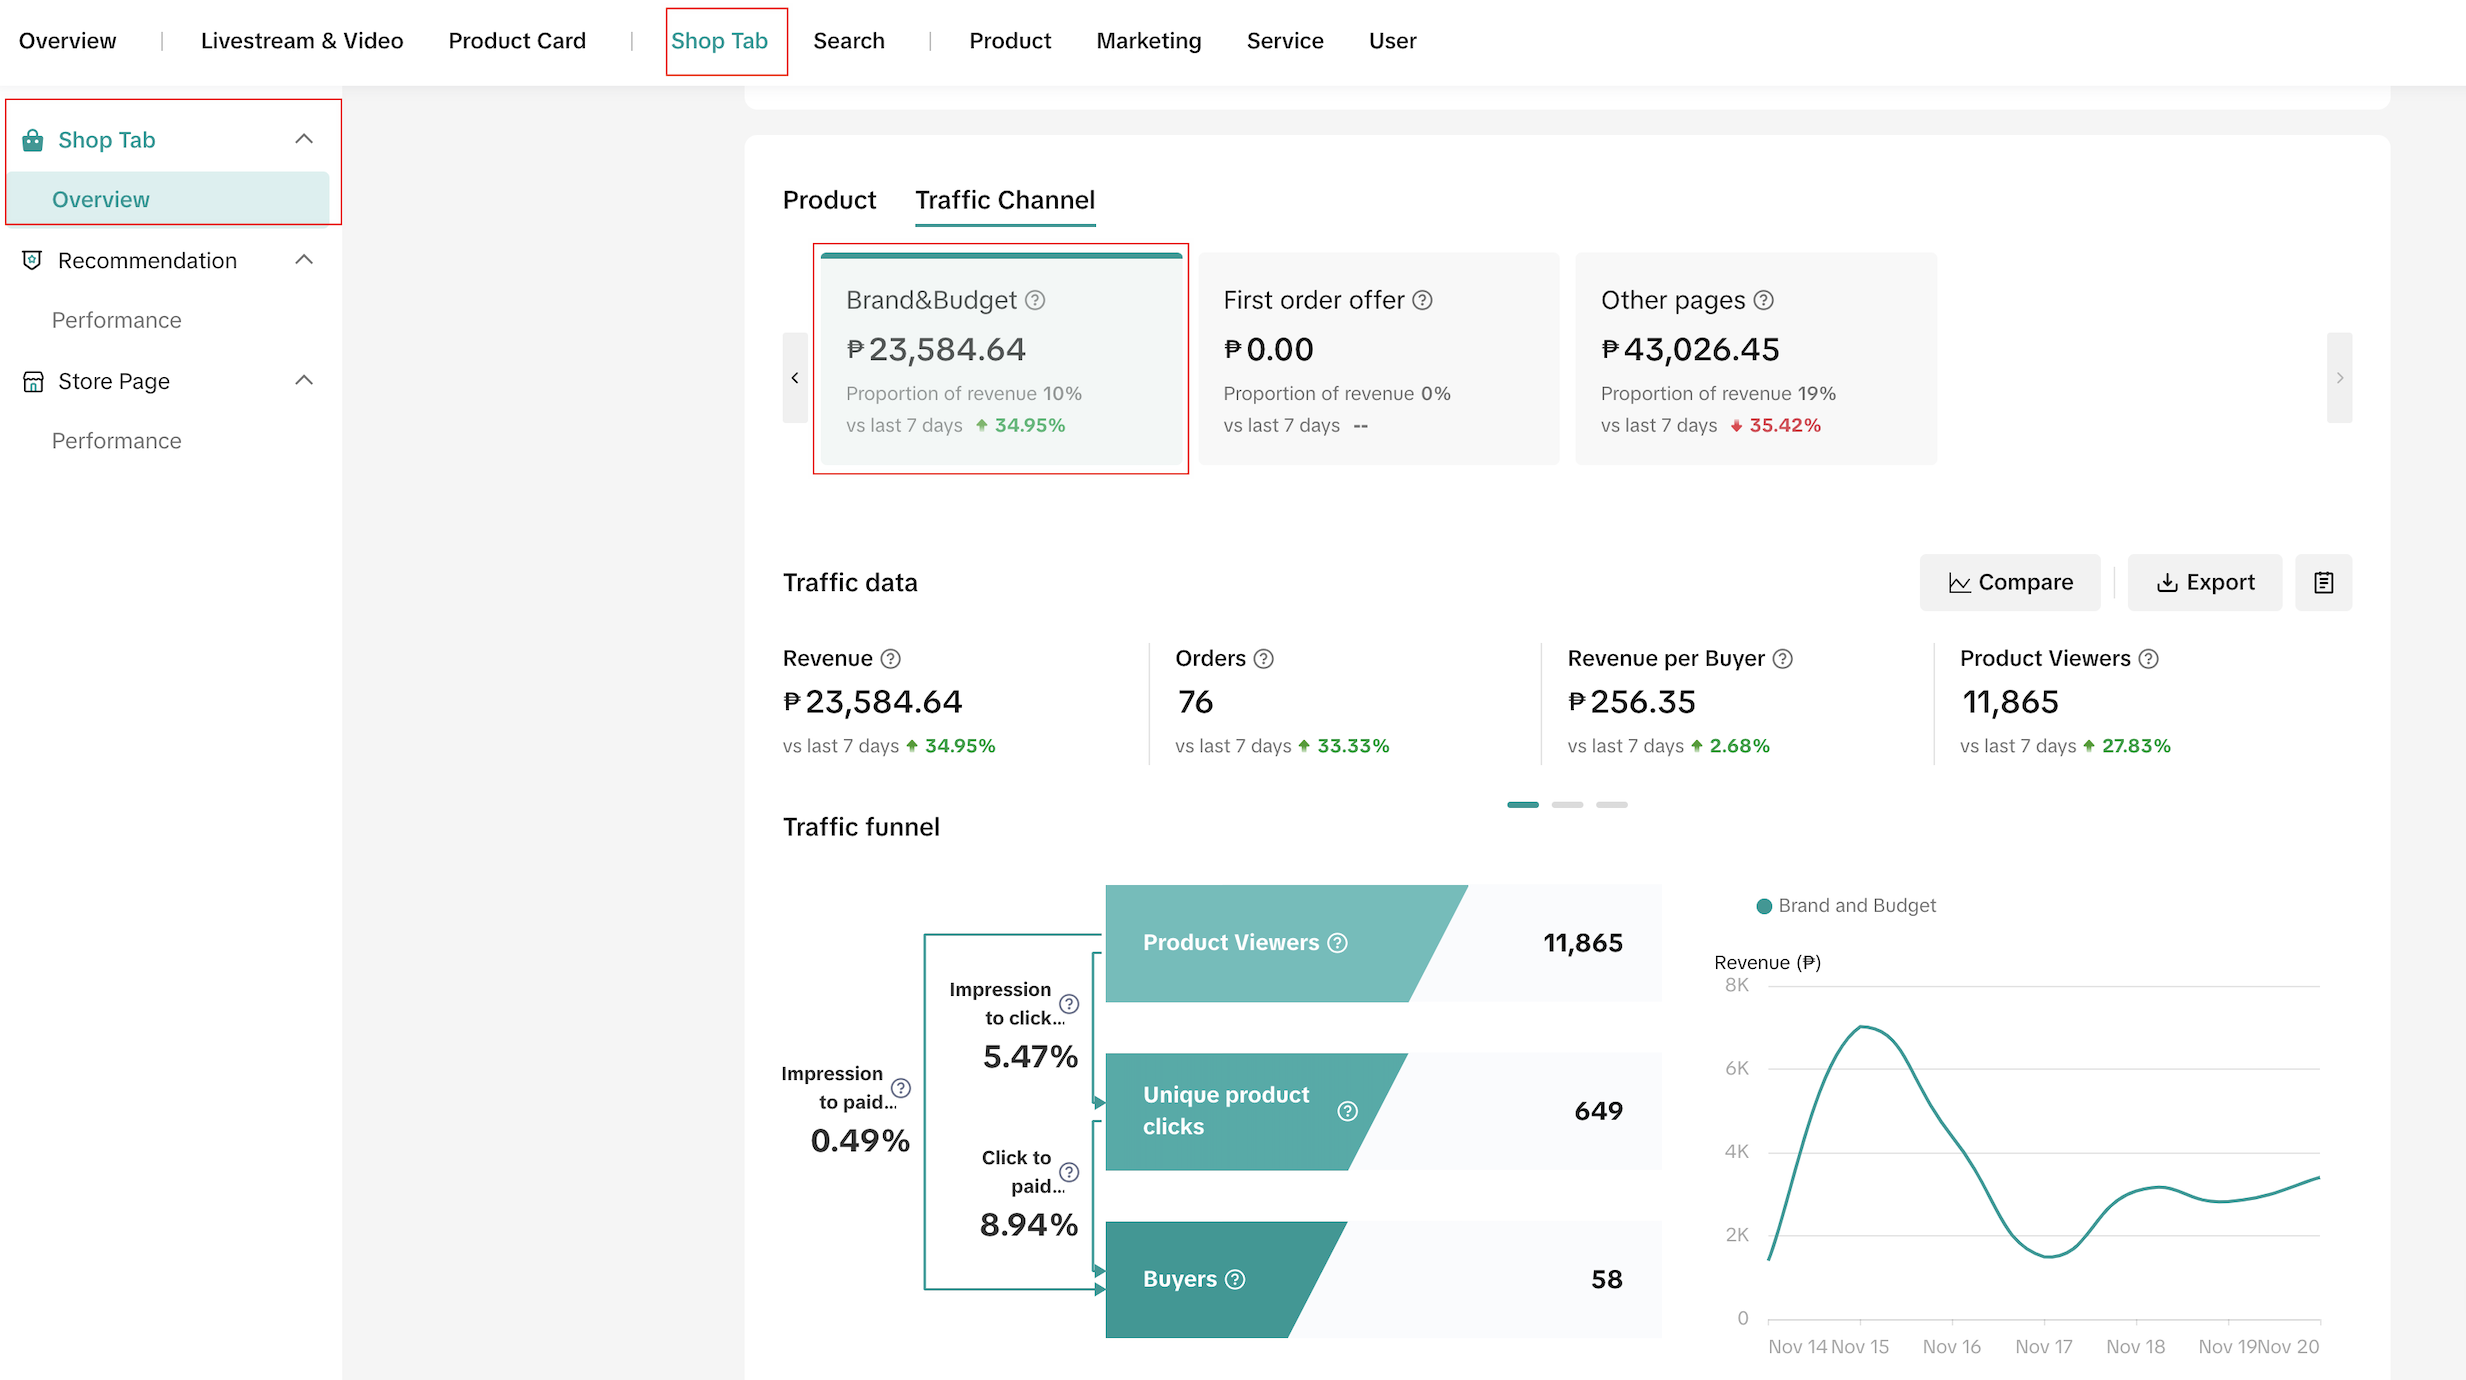Open Livestream & Video in top navigation
This screenshot has width=2466, height=1380.
pyautogui.click(x=302, y=41)
